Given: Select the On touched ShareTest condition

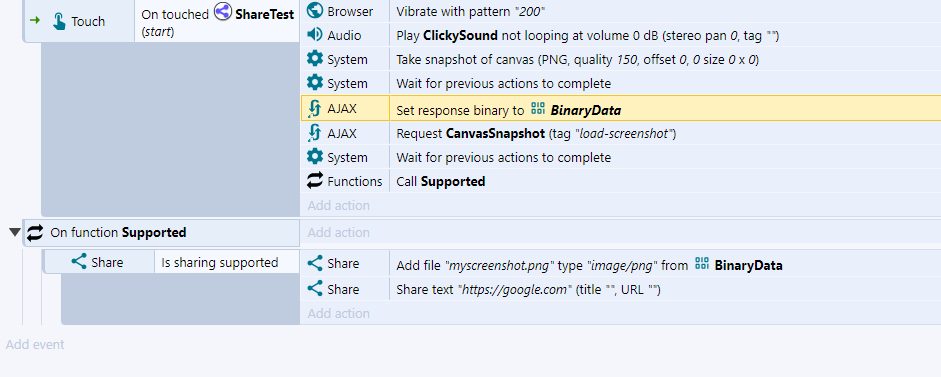Looking at the screenshot, I should (x=218, y=22).
